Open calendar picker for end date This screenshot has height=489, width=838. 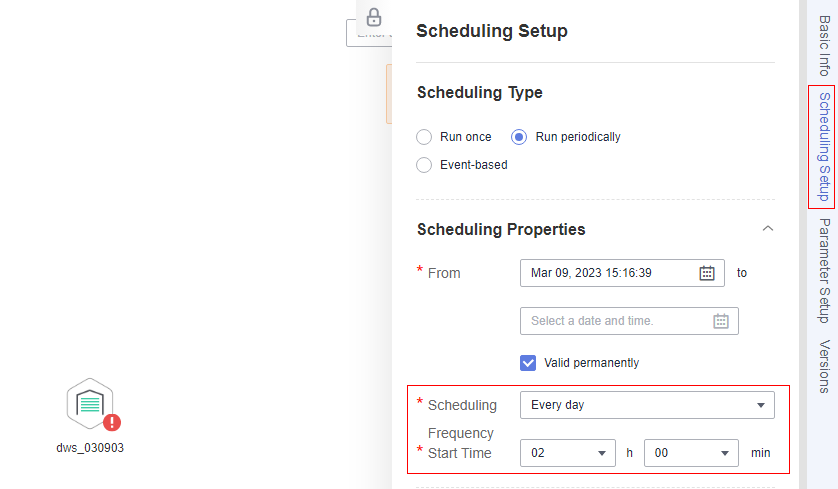click(x=721, y=321)
